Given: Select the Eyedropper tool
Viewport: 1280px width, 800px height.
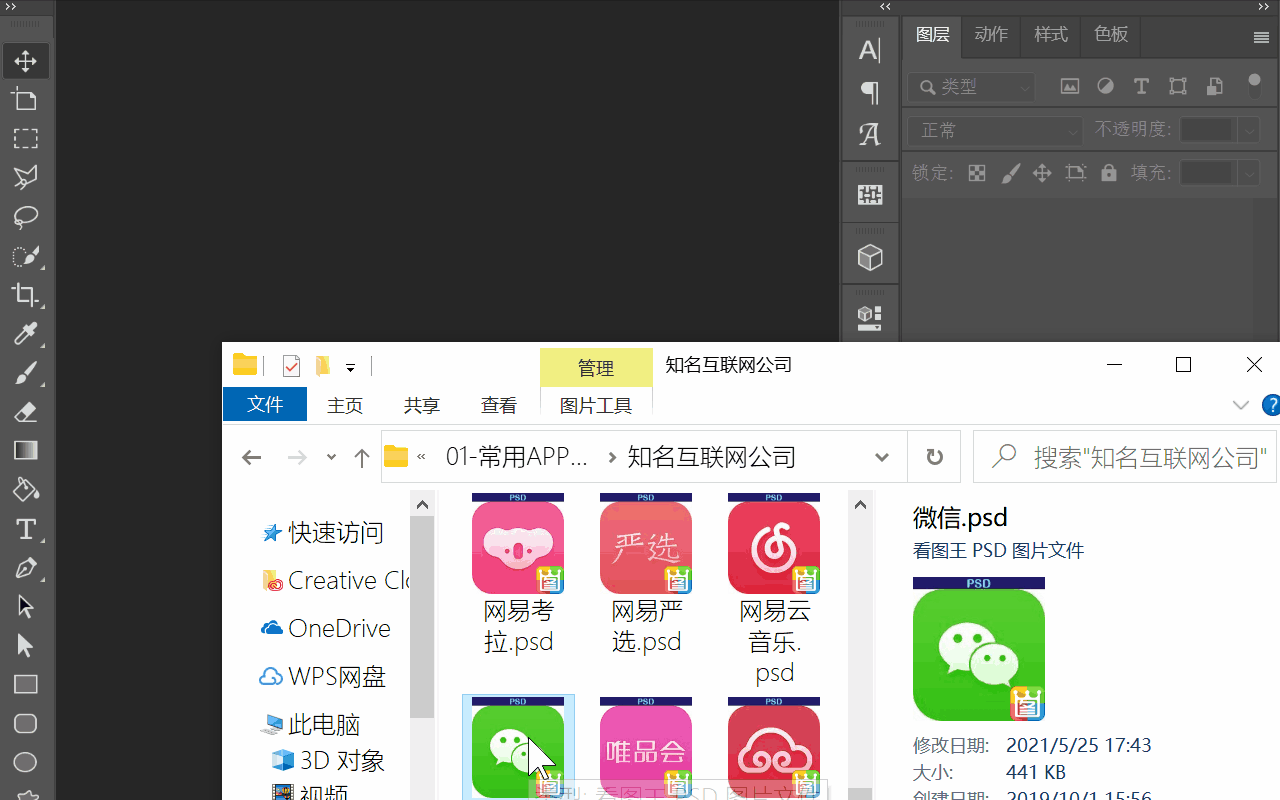Looking at the screenshot, I should (25, 334).
